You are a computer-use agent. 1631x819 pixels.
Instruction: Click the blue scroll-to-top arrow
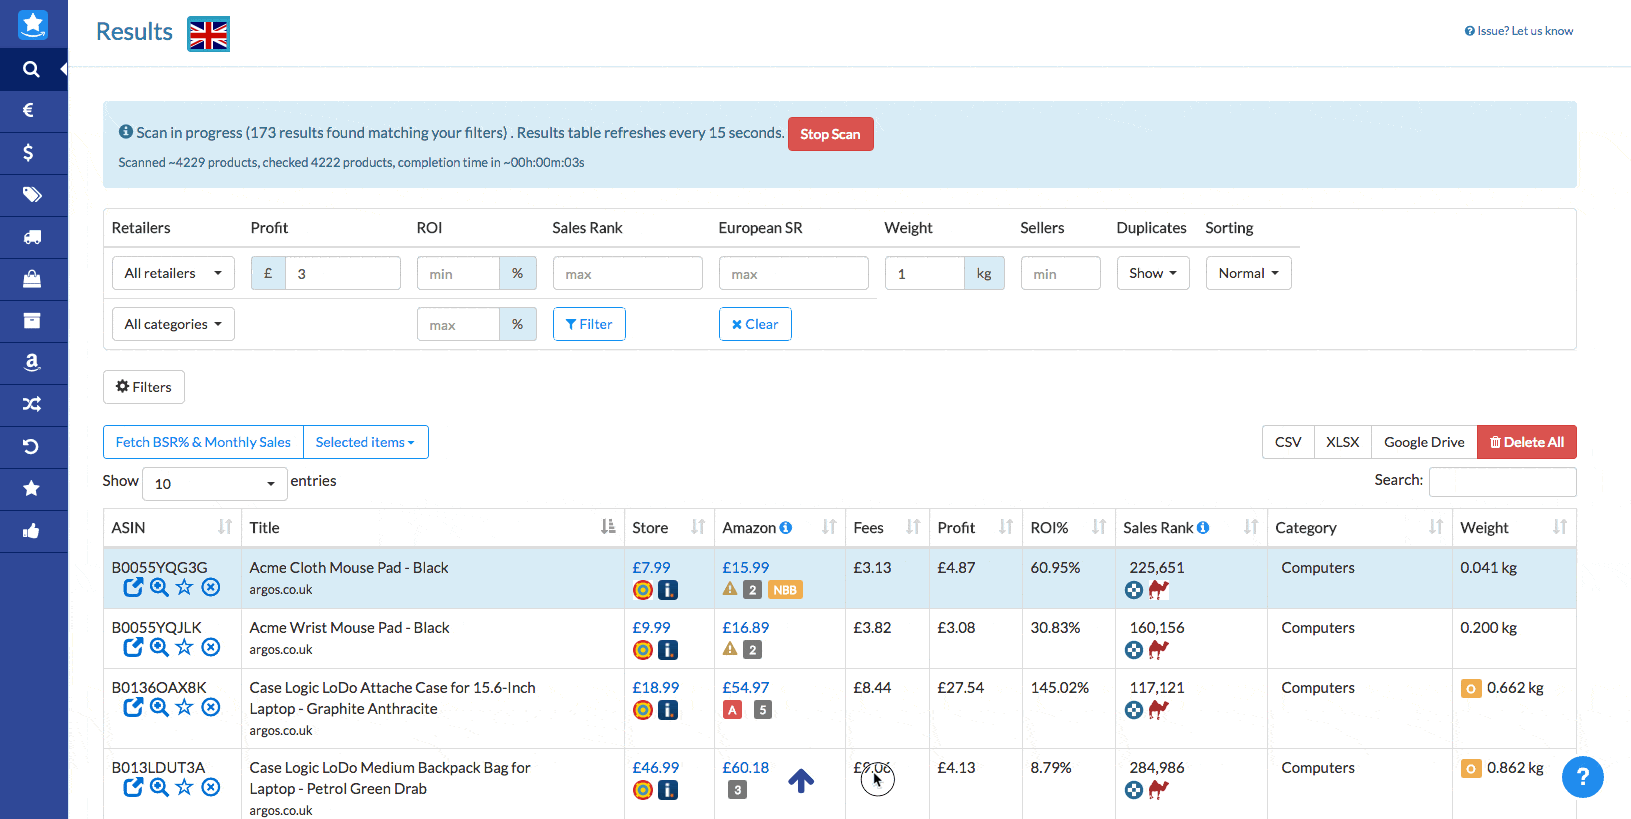tap(801, 780)
